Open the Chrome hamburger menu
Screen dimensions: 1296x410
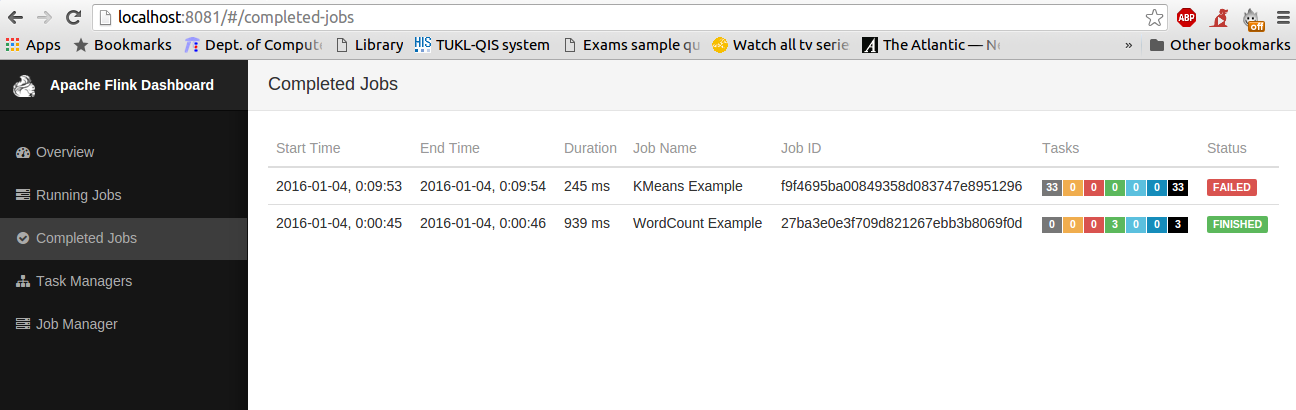[1282, 17]
